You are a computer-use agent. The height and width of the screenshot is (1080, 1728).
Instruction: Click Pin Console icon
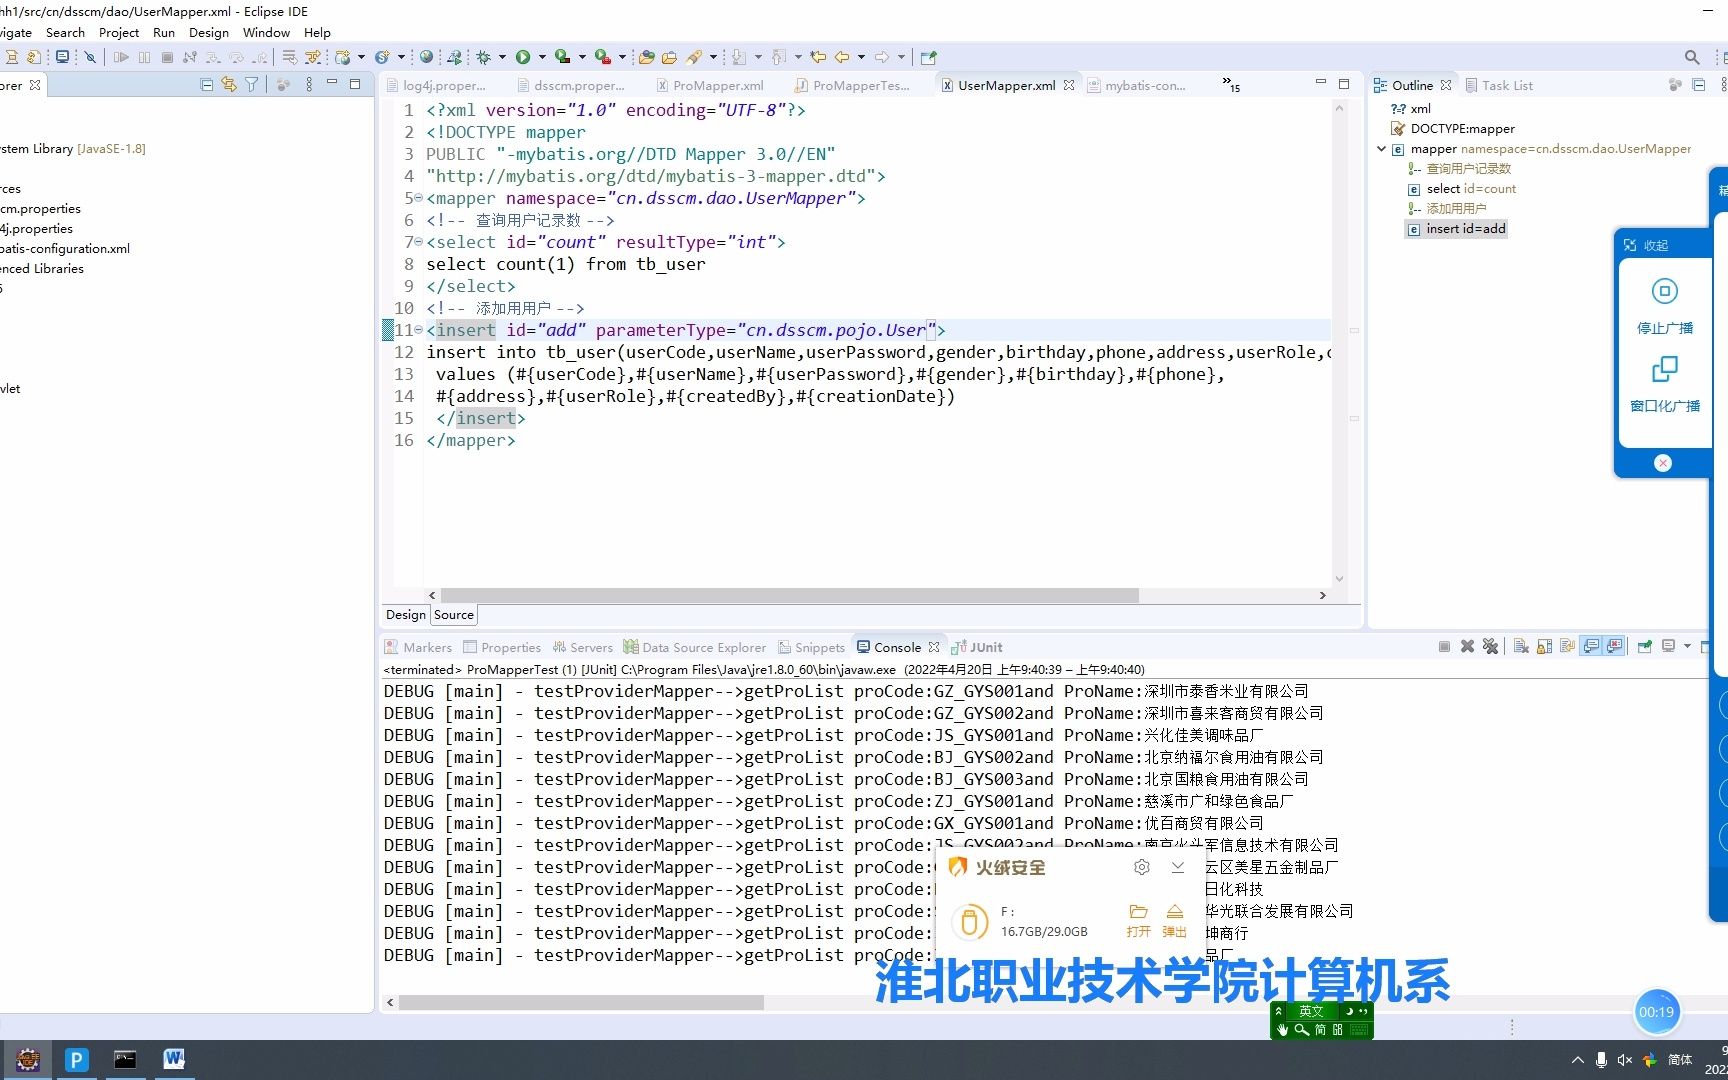(x=1644, y=647)
